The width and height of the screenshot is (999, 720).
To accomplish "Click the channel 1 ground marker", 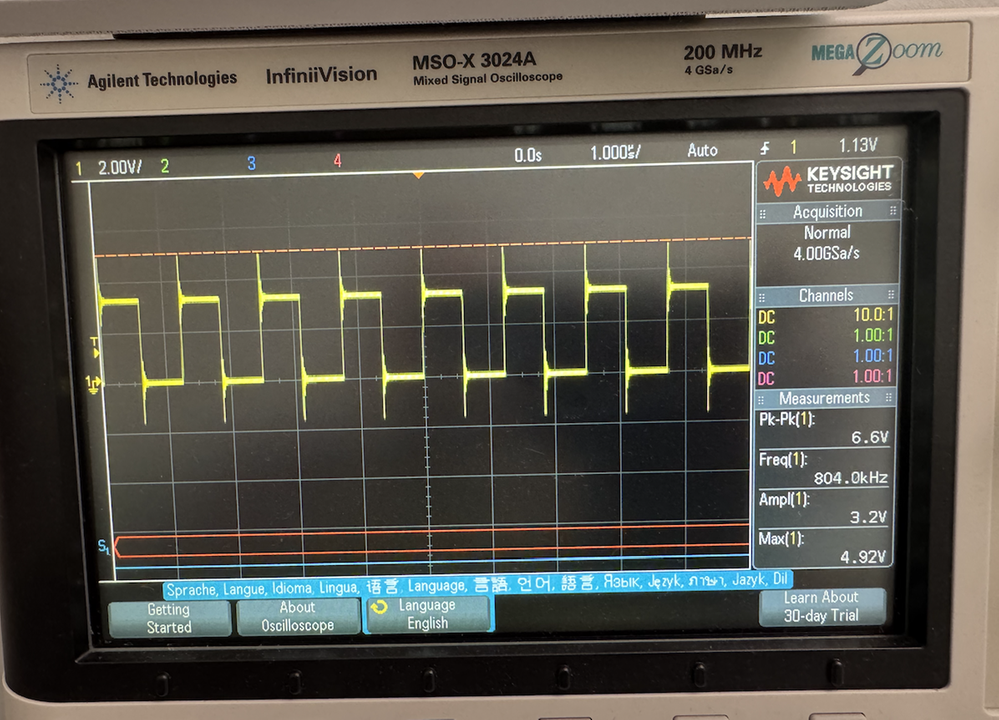I will (x=93, y=384).
